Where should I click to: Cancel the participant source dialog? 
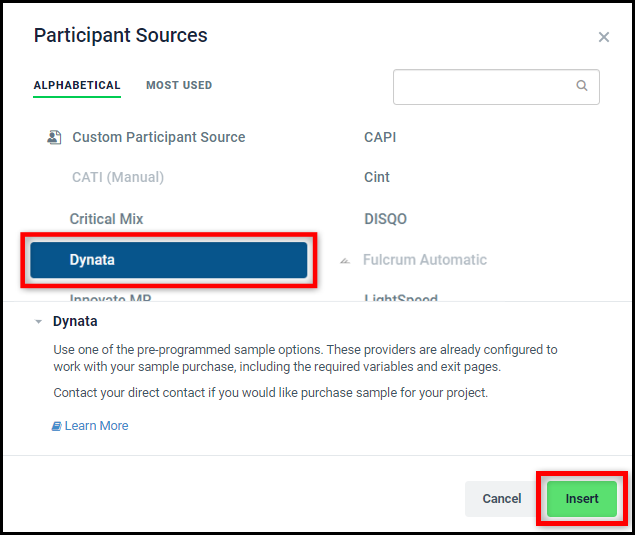point(501,499)
